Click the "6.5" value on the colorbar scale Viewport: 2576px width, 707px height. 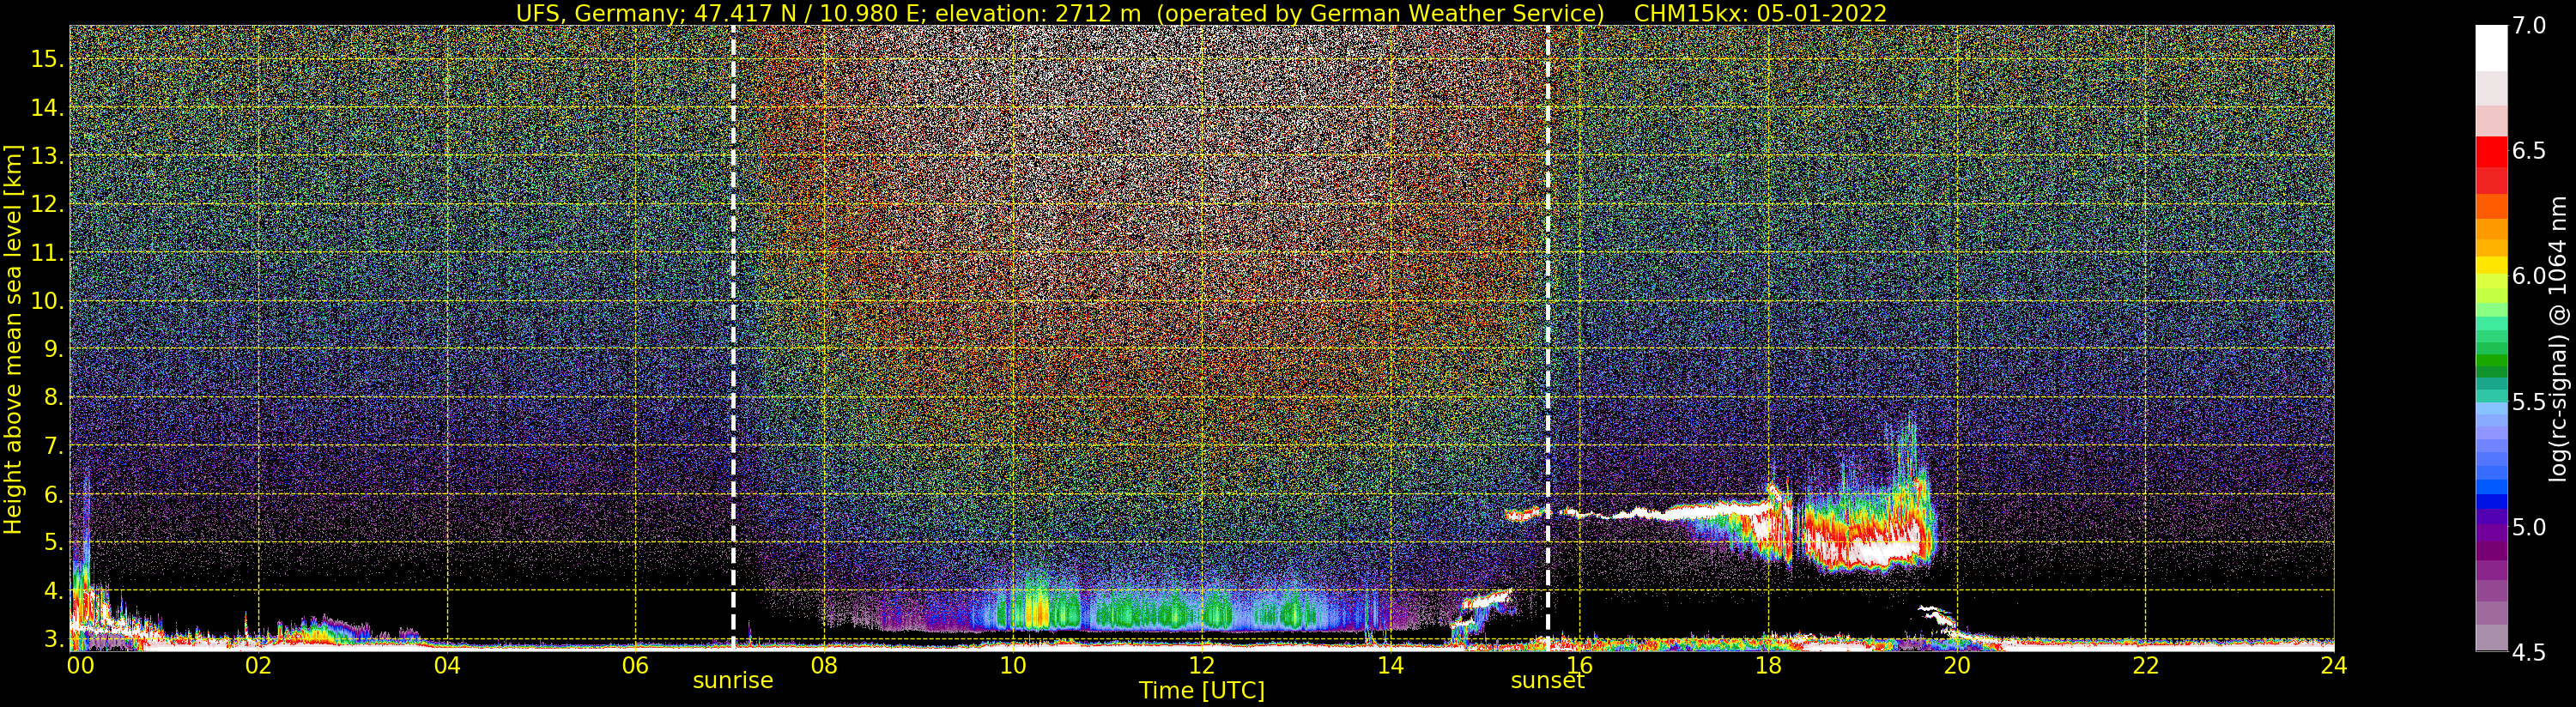pos(2528,151)
